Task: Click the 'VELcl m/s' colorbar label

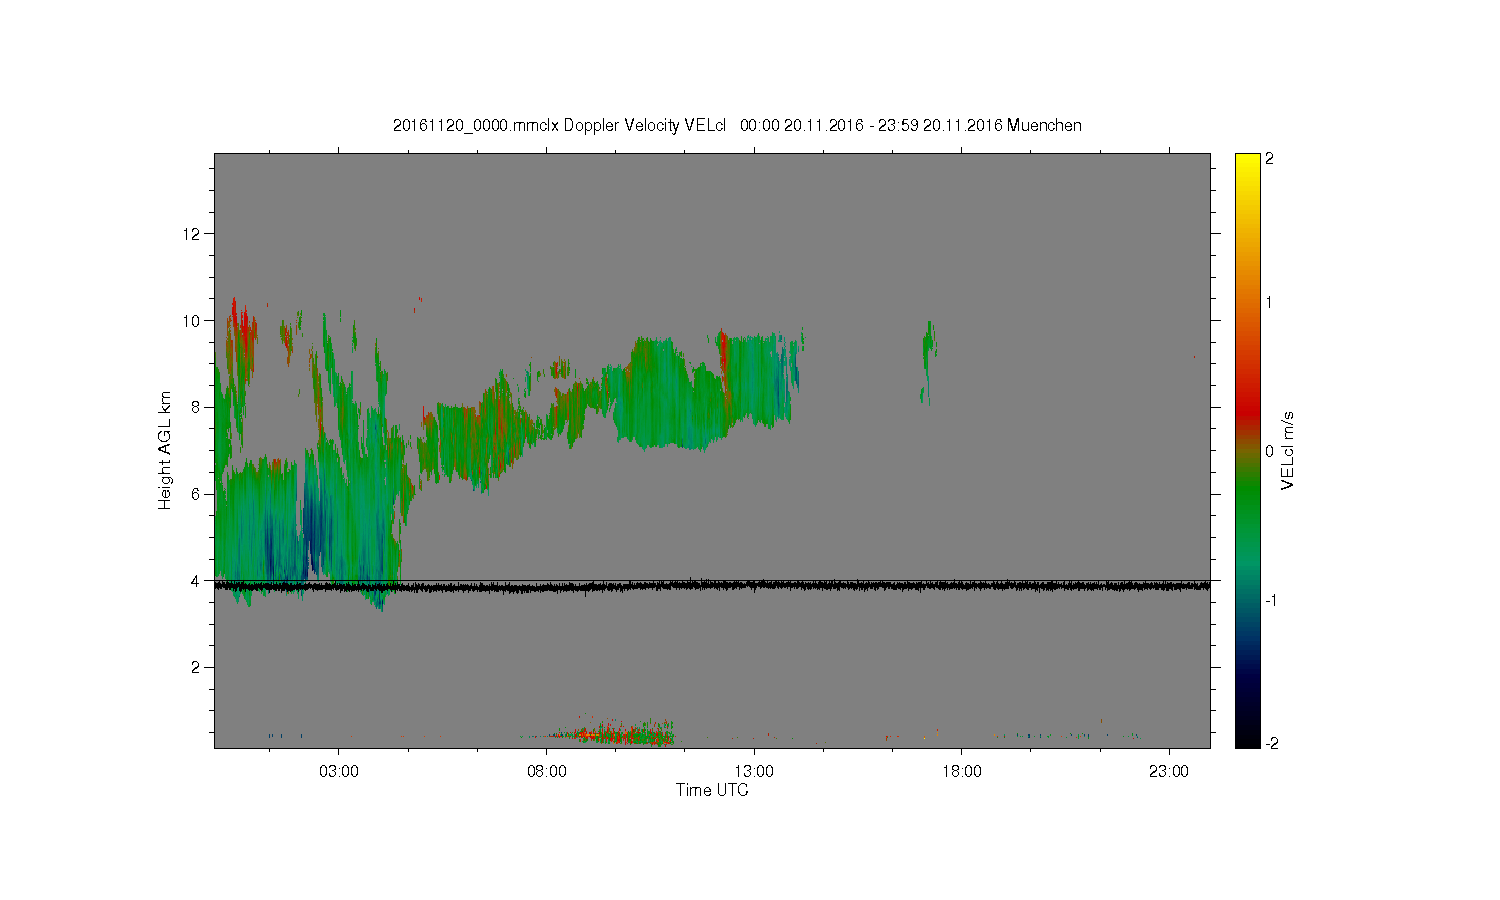Action: tap(1288, 450)
